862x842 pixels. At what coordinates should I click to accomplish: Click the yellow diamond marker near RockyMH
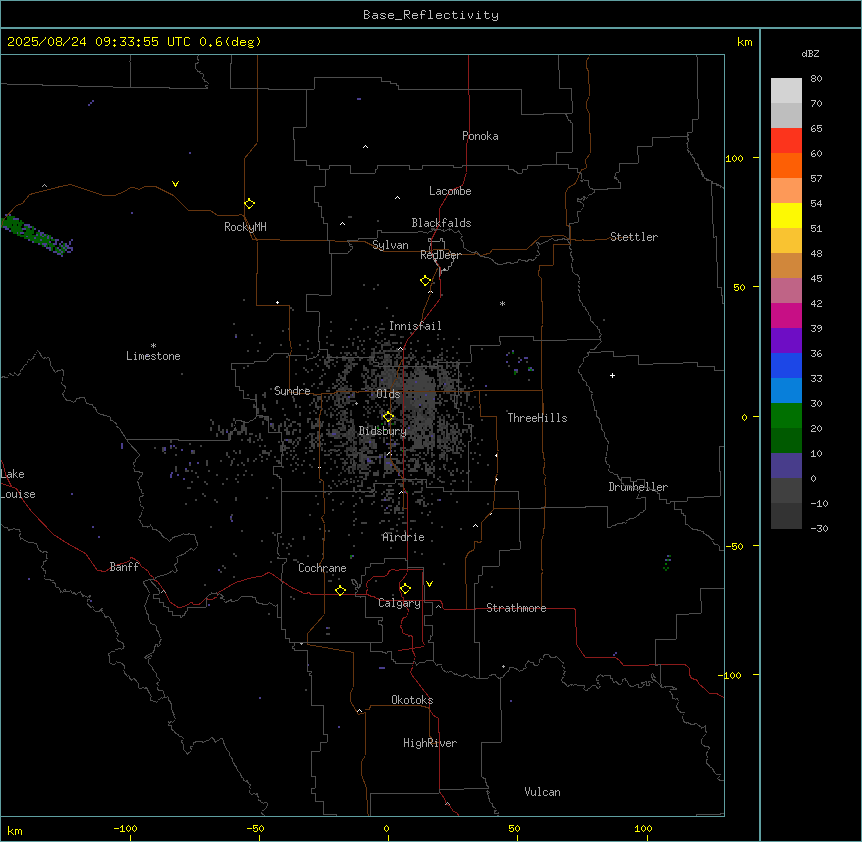249,204
